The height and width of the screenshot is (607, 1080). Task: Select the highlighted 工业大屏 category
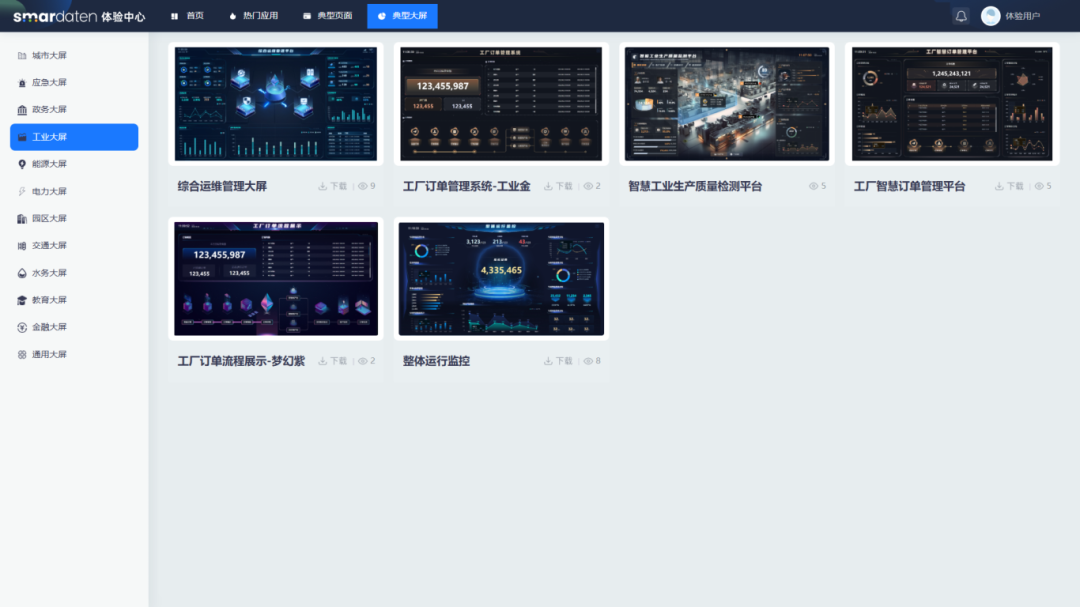(73, 137)
